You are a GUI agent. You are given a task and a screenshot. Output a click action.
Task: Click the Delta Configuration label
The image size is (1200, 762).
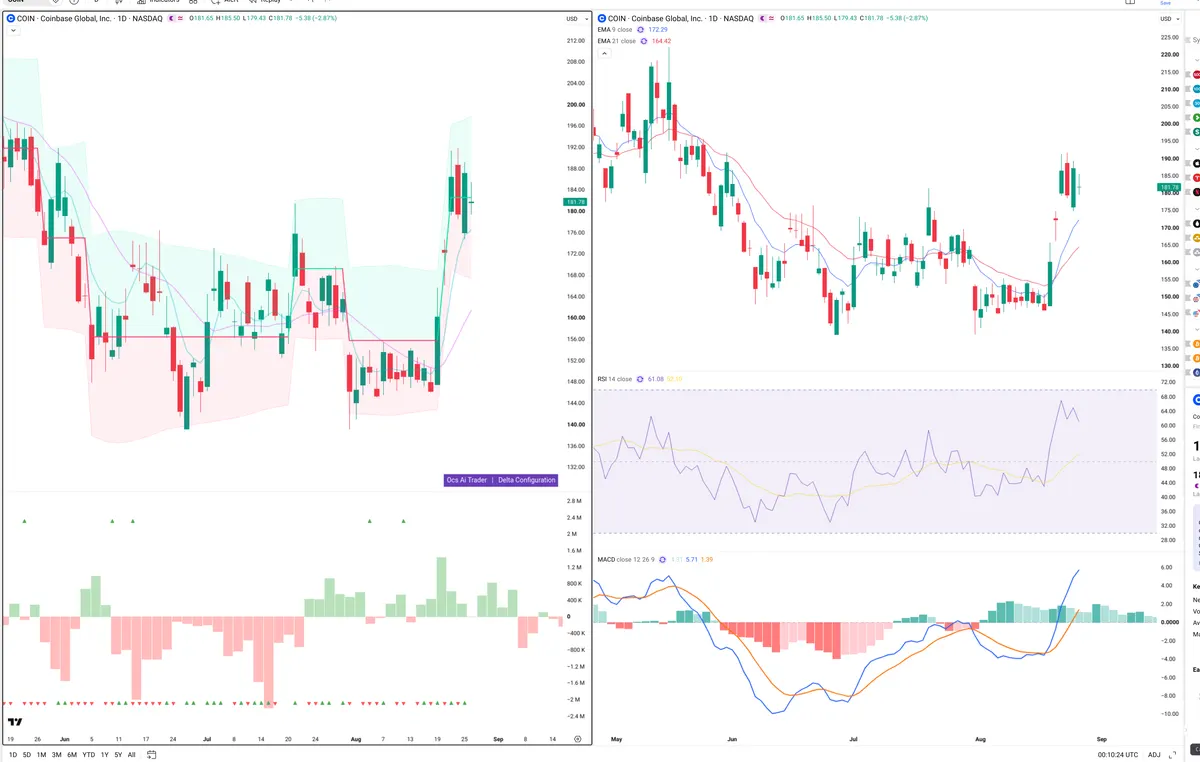pyautogui.click(x=526, y=480)
